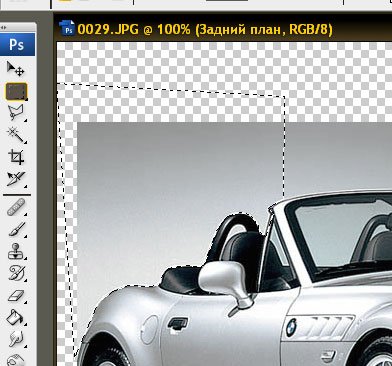Choose the Paint Bucket tool
This screenshot has height=366, width=392.
(x=16, y=317)
